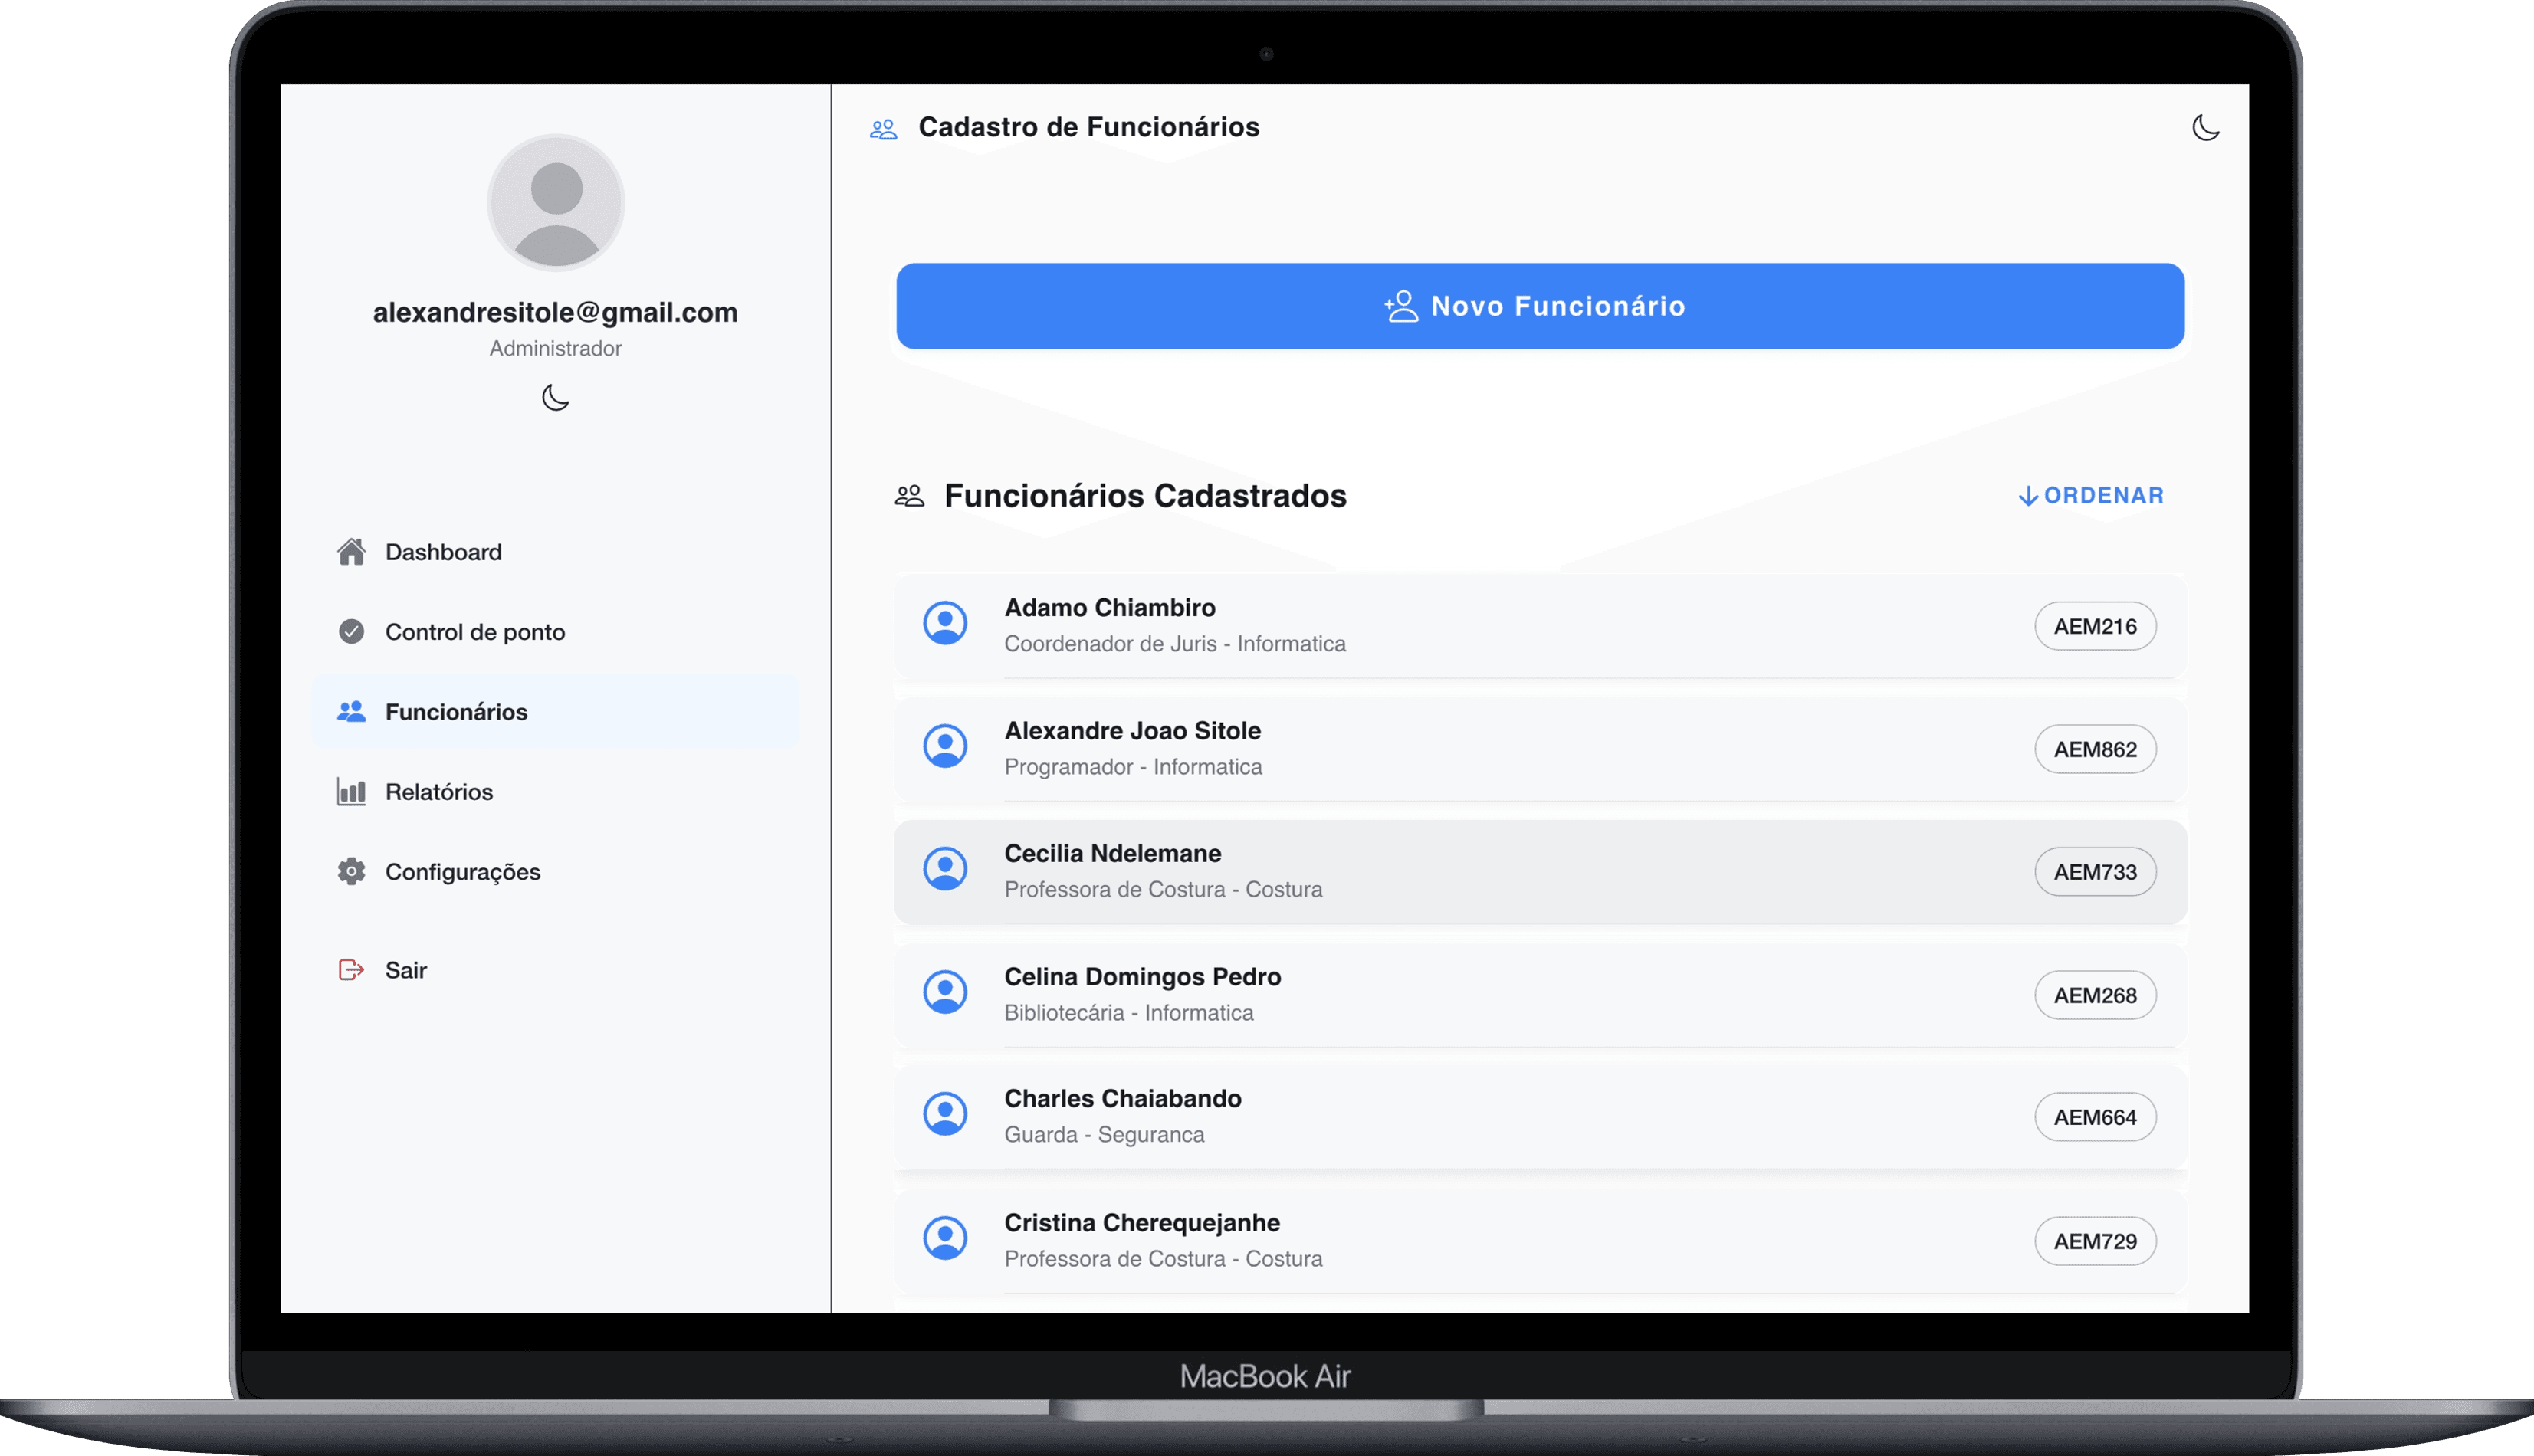The width and height of the screenshot is (2534, 1456).
Task: Open Charles Chaiabando employee row
Action: tap(1540, 1116)
